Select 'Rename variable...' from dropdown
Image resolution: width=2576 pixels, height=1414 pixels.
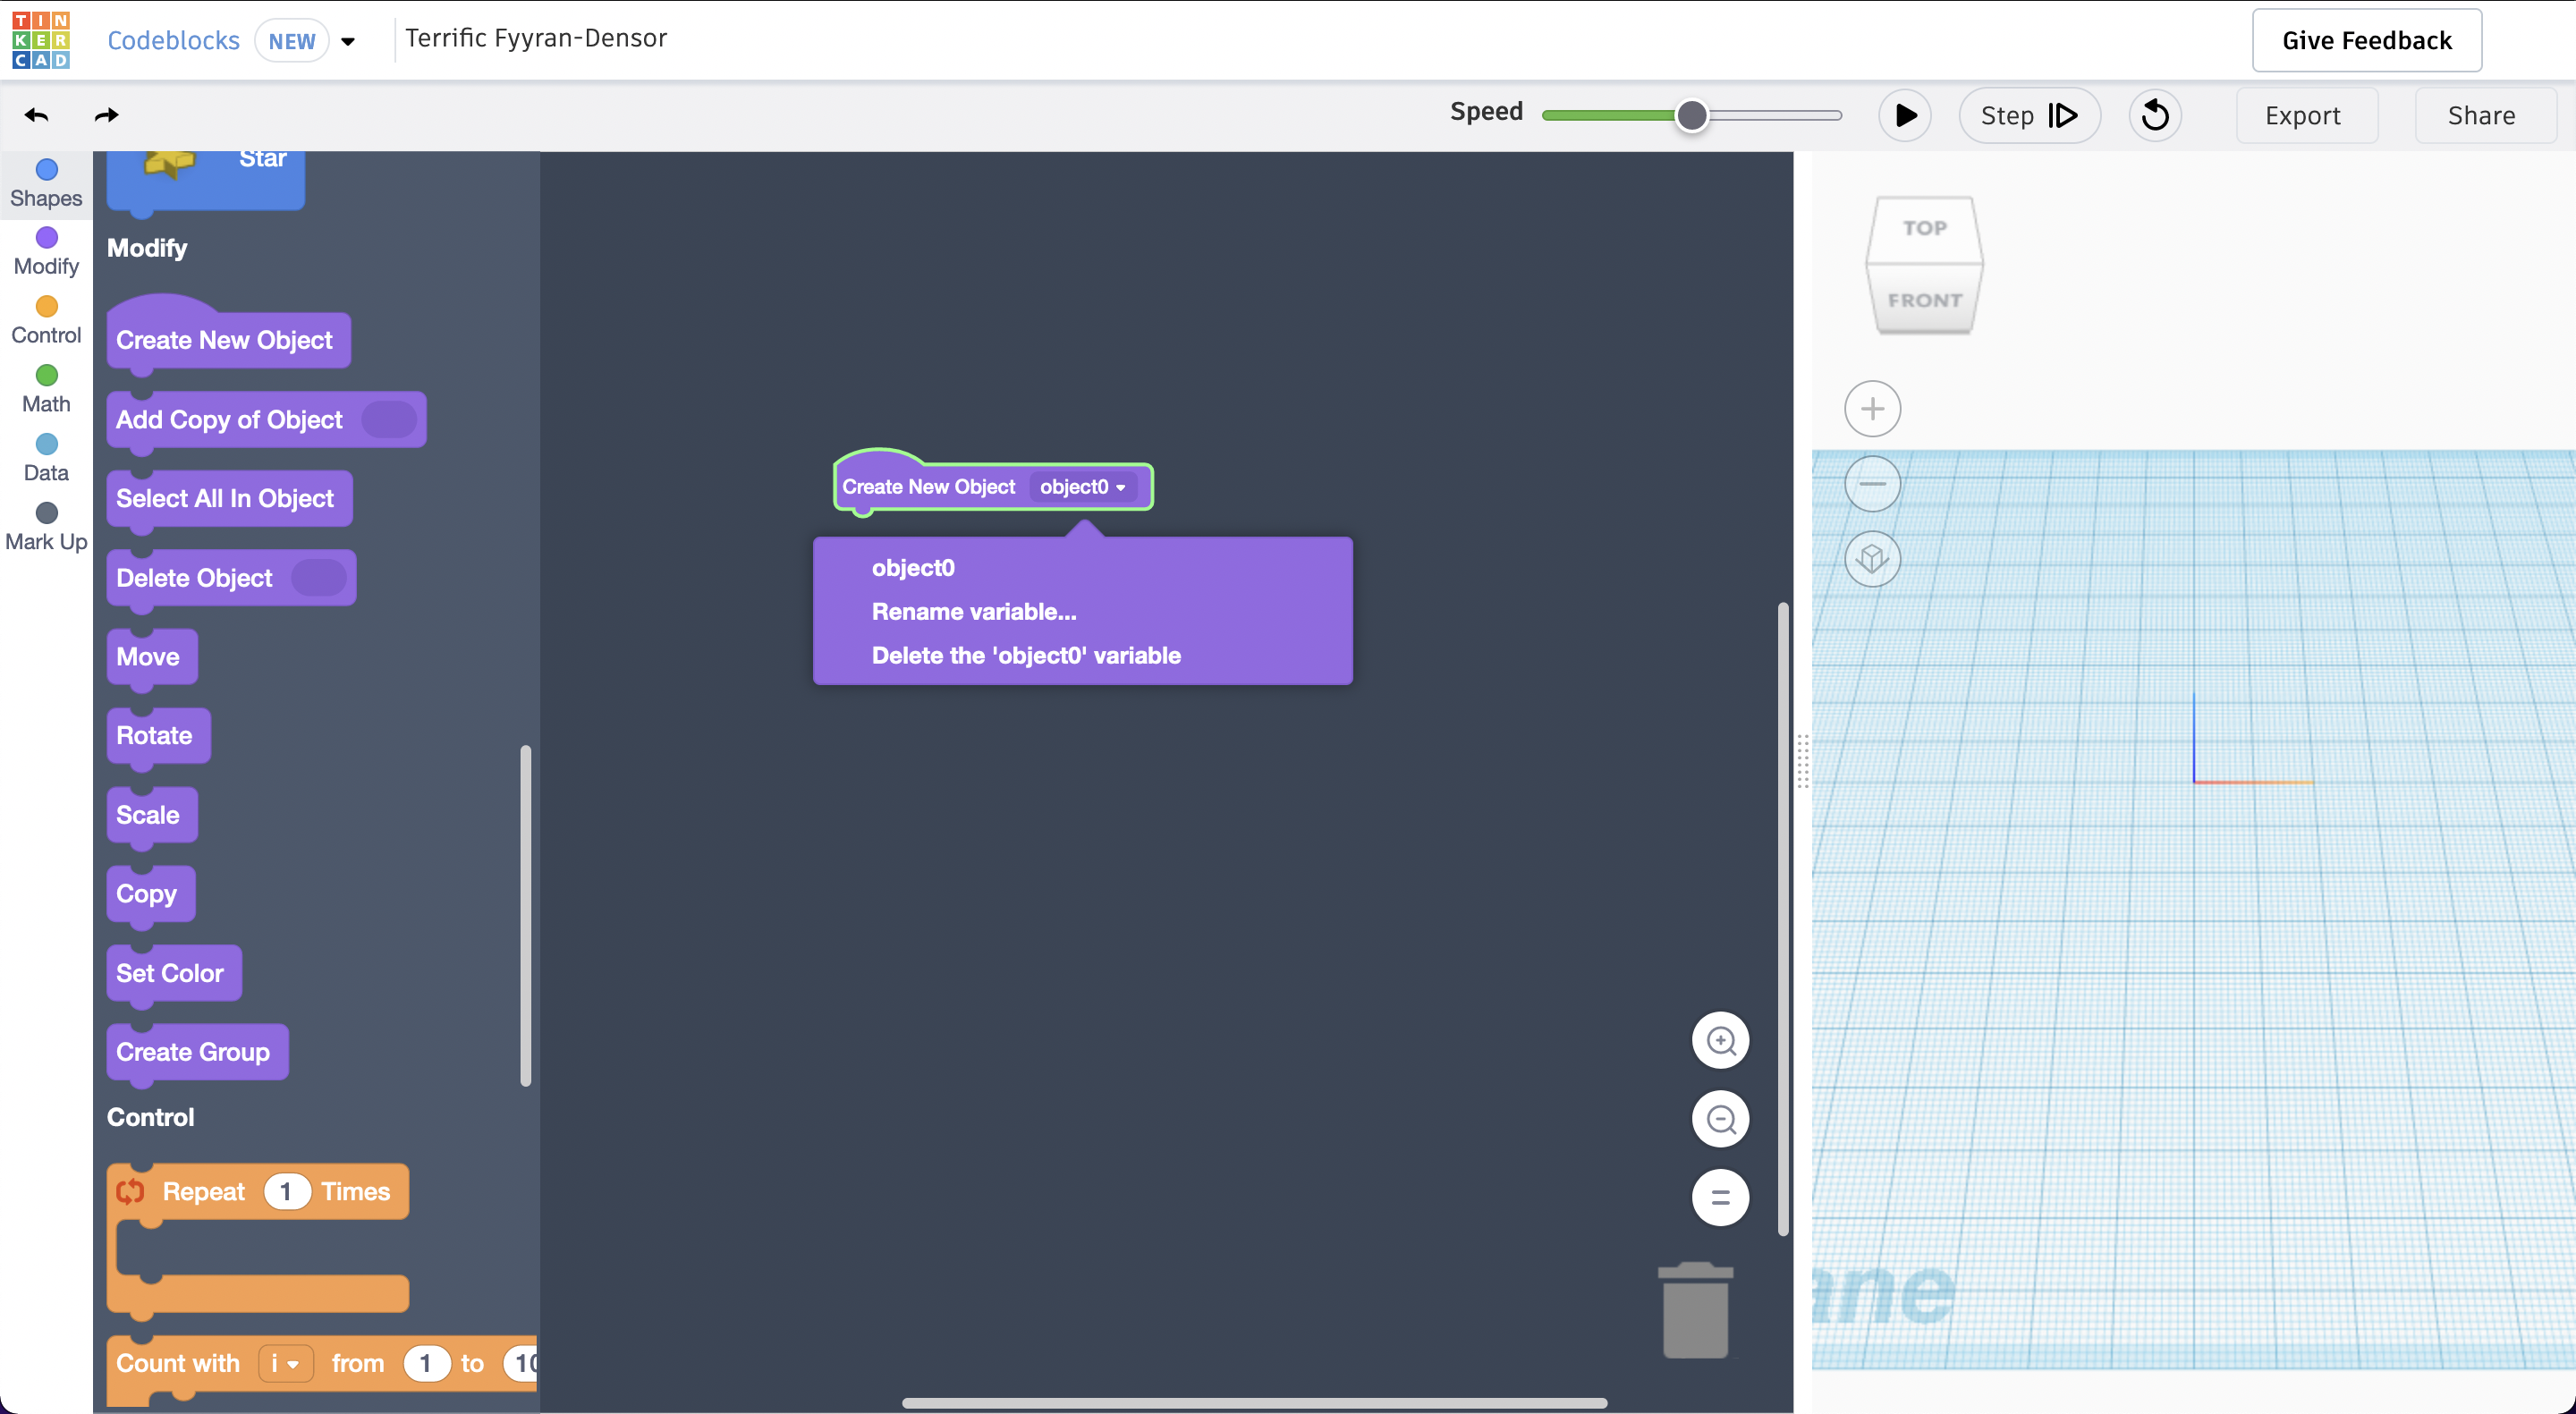[x=975, y=609]
